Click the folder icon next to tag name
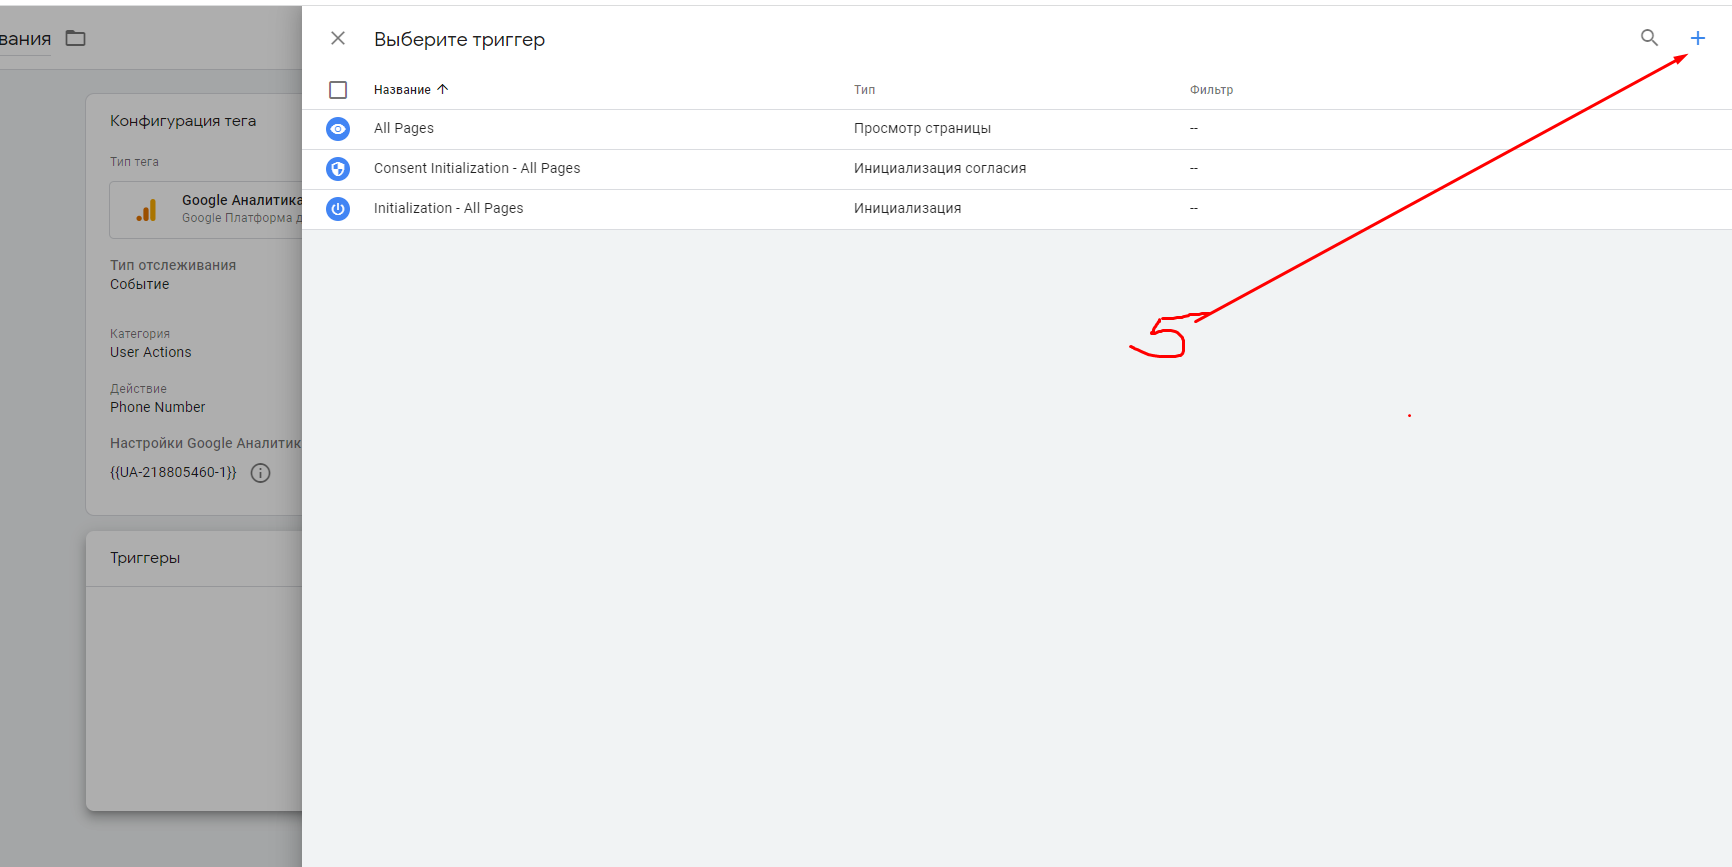Image resolution: width=1732 pixels, height=867 pixels. click(76, 38)
